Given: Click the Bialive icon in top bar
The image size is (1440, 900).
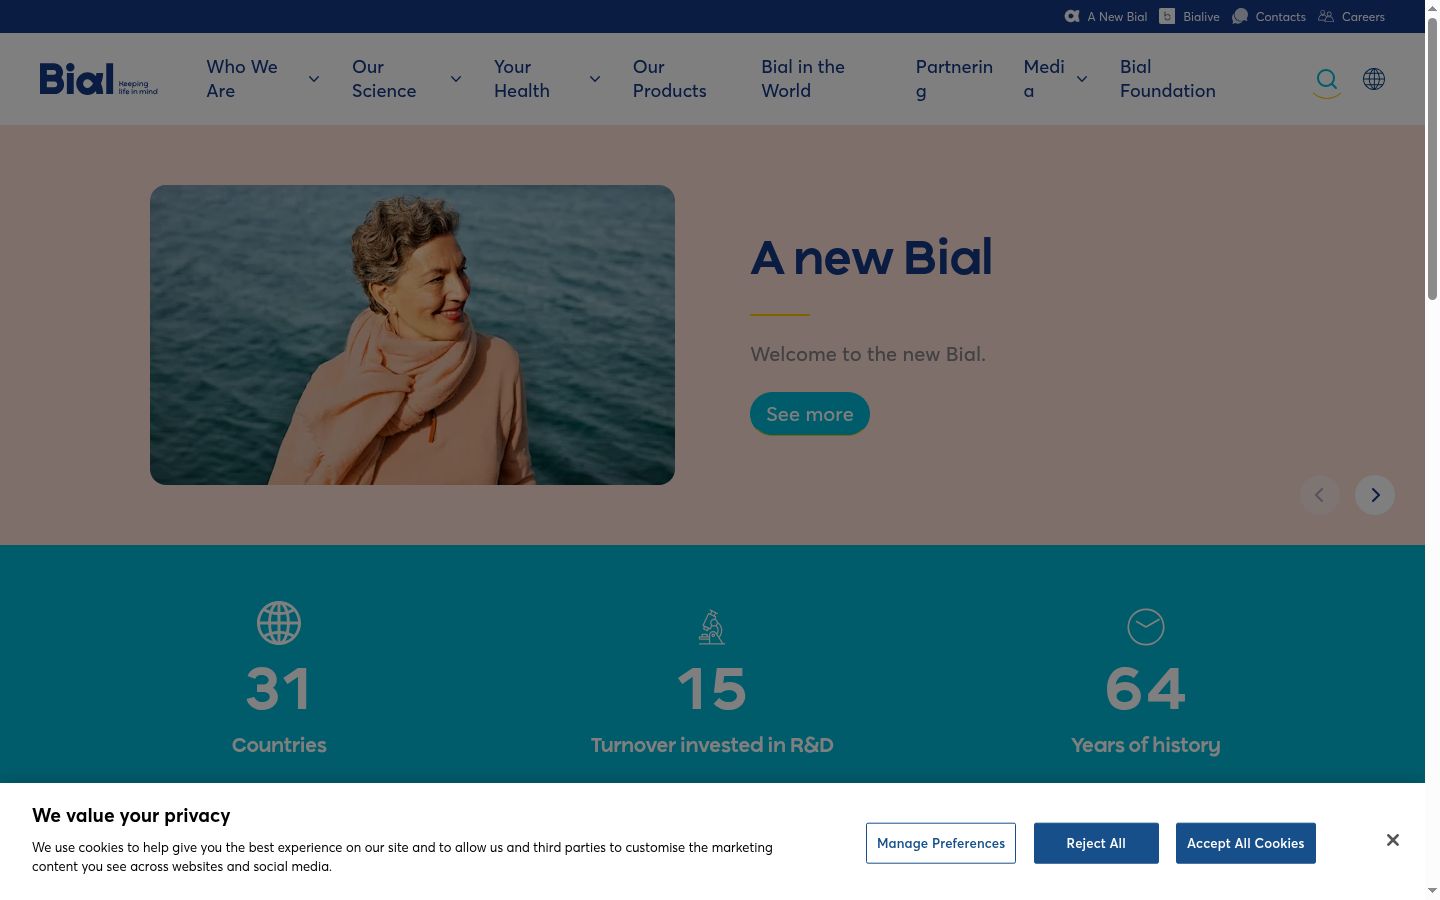Looking at the screenshot, I should click(x=1167, y=16).
